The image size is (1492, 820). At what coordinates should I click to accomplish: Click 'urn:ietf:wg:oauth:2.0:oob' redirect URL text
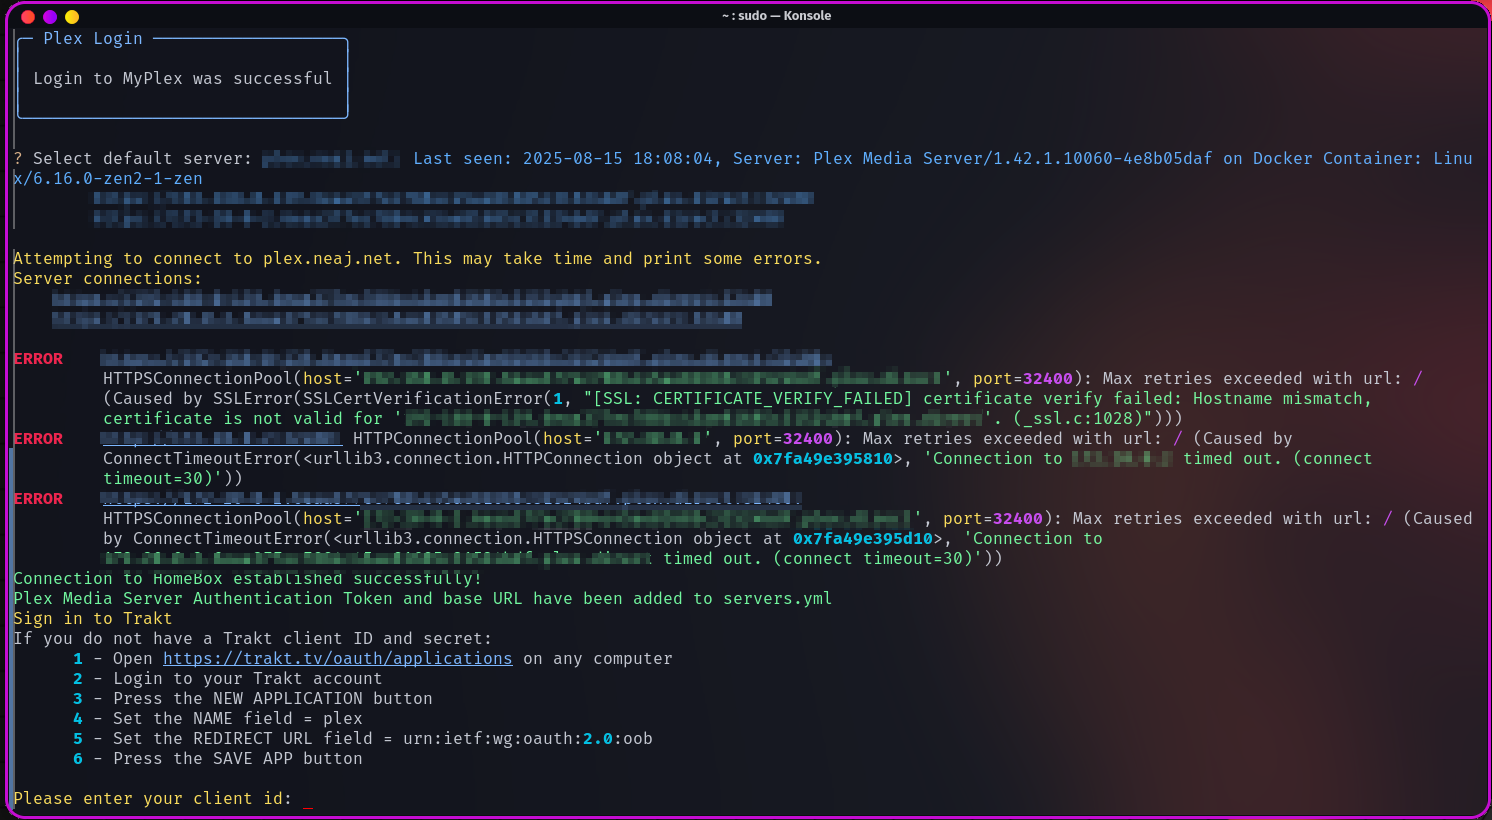tap(528, 738)
